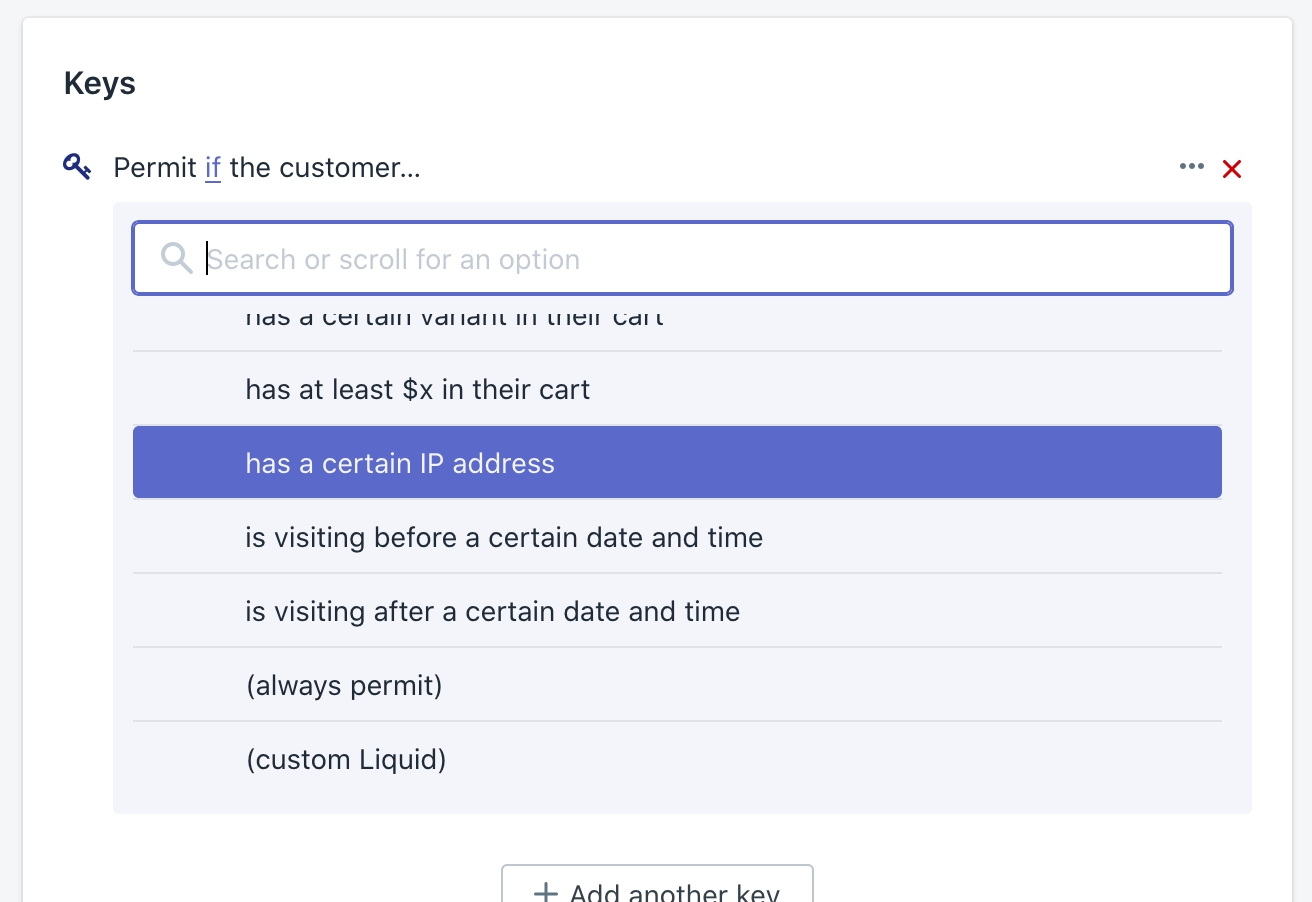This screenshot has height=902, width=1312.
Task: Click the magnifying glass search icon
Action: point(176,259)
